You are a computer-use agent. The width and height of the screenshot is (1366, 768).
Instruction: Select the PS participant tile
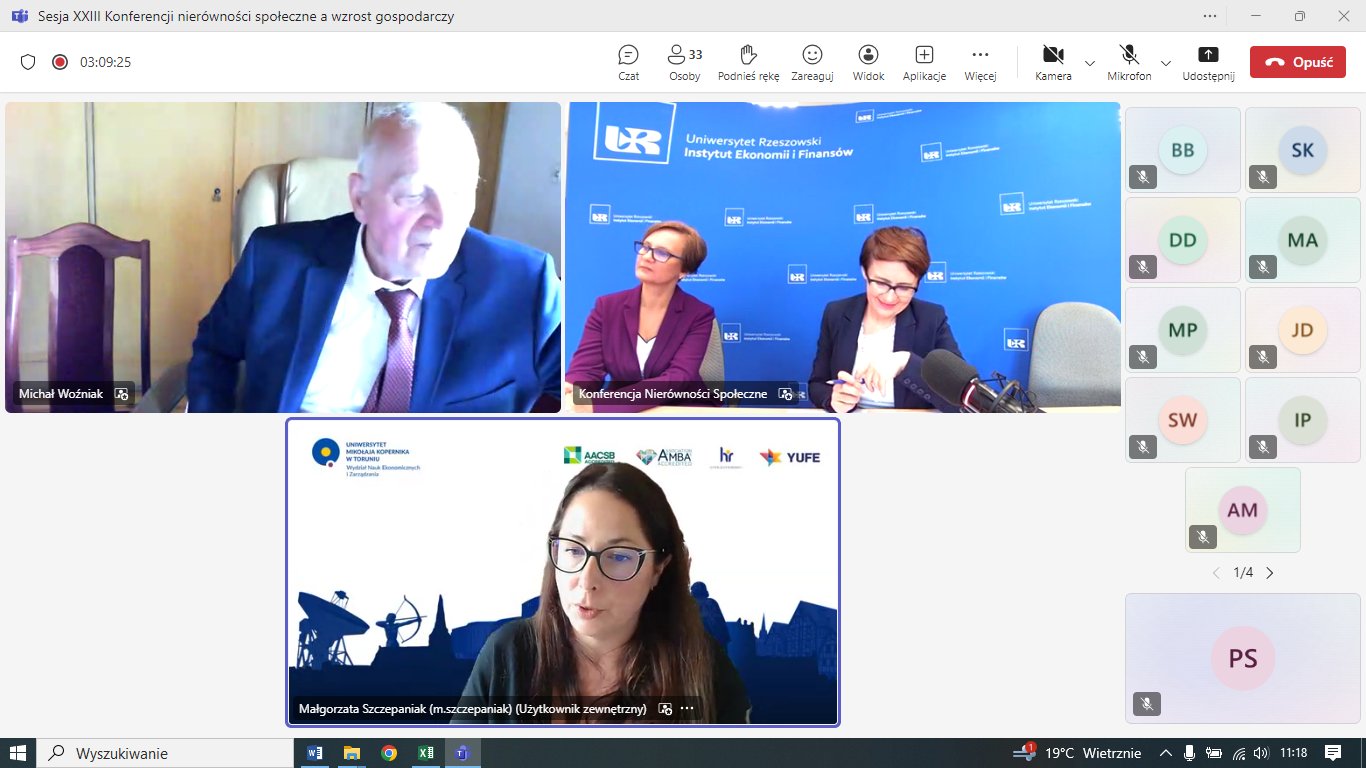[1242, 658]
